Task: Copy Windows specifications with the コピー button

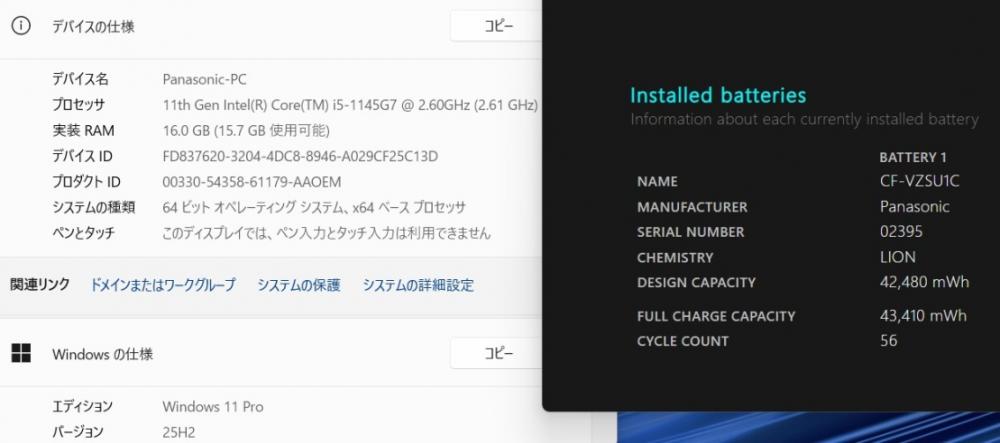Action: 496,354
